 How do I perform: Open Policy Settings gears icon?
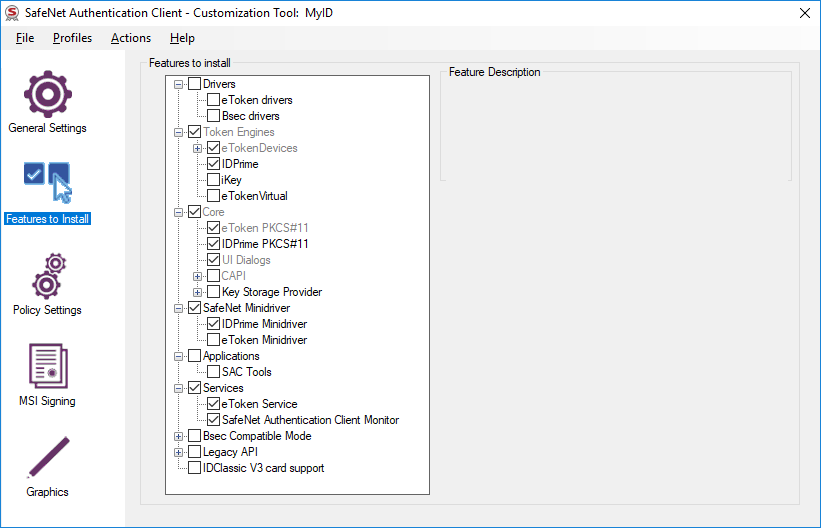point(47,276)
